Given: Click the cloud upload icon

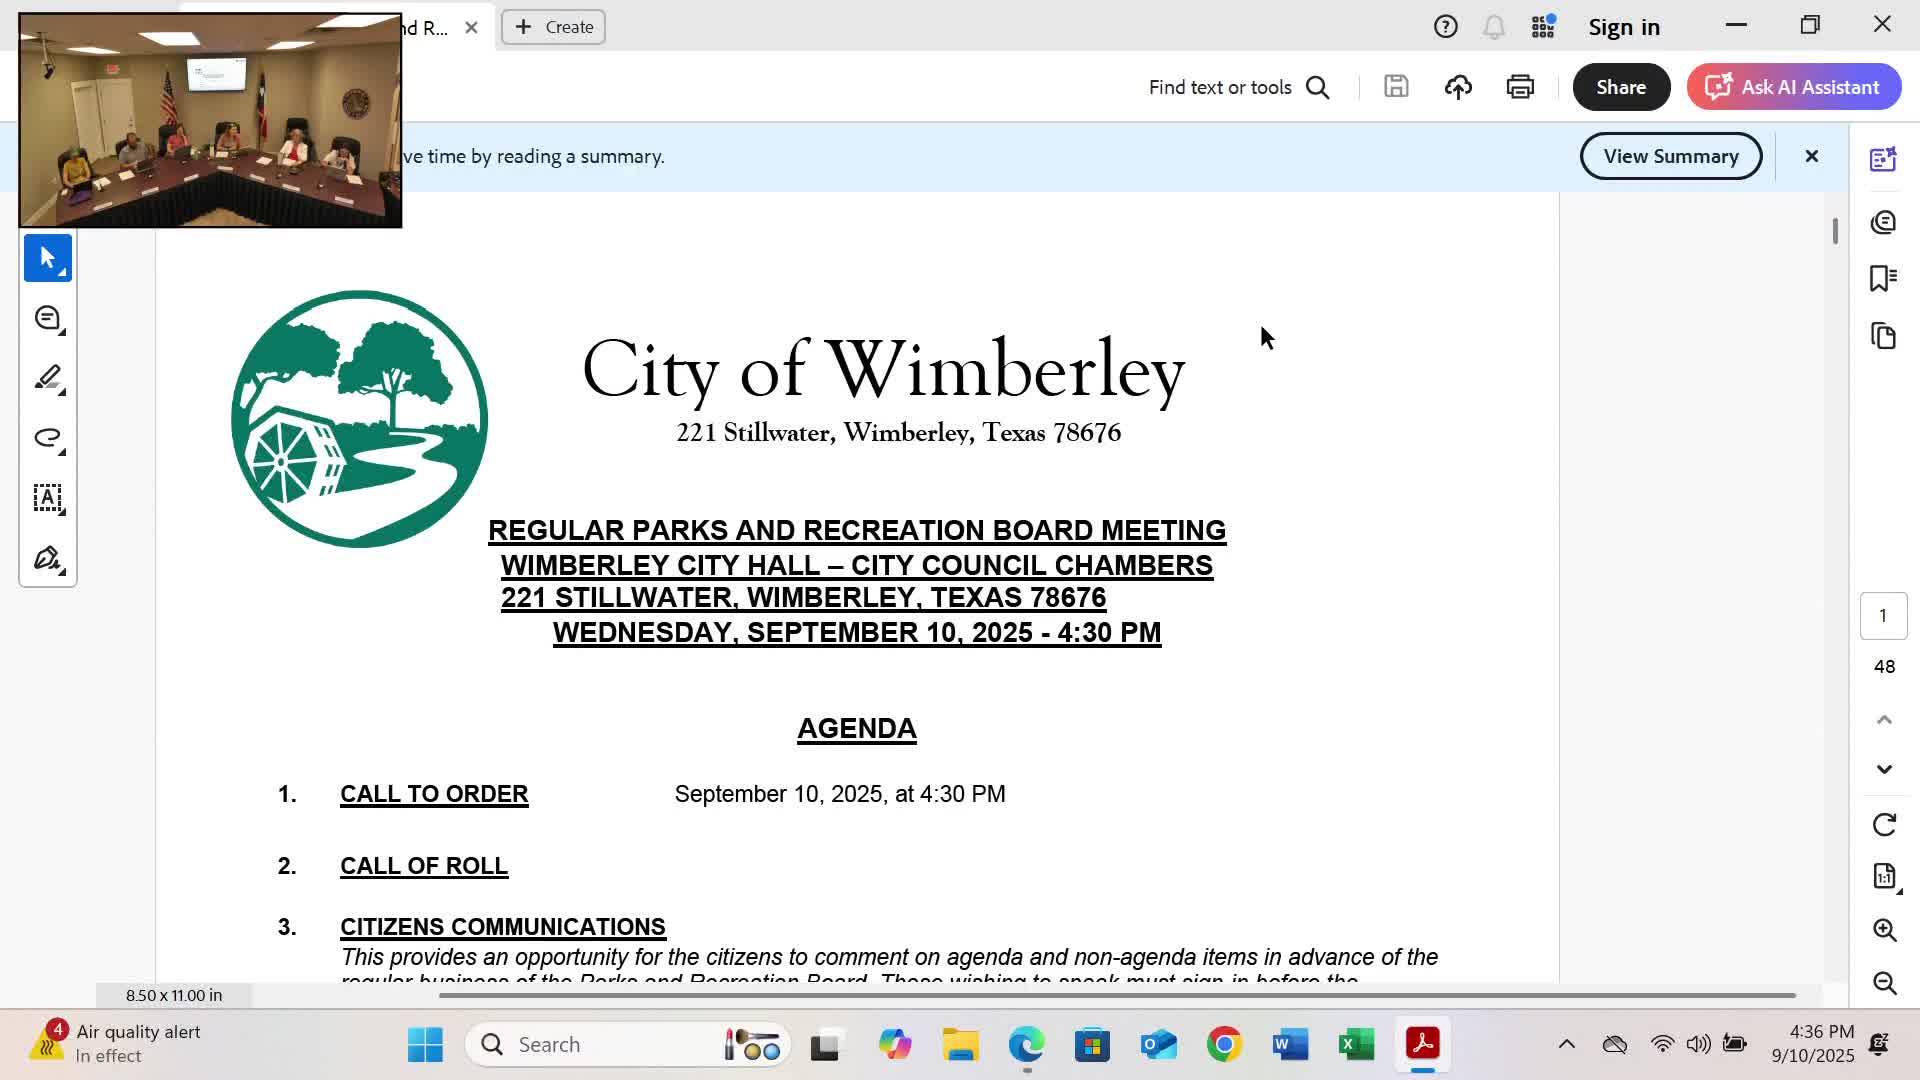Looking at the screenshot, I should click(1458, 87).
